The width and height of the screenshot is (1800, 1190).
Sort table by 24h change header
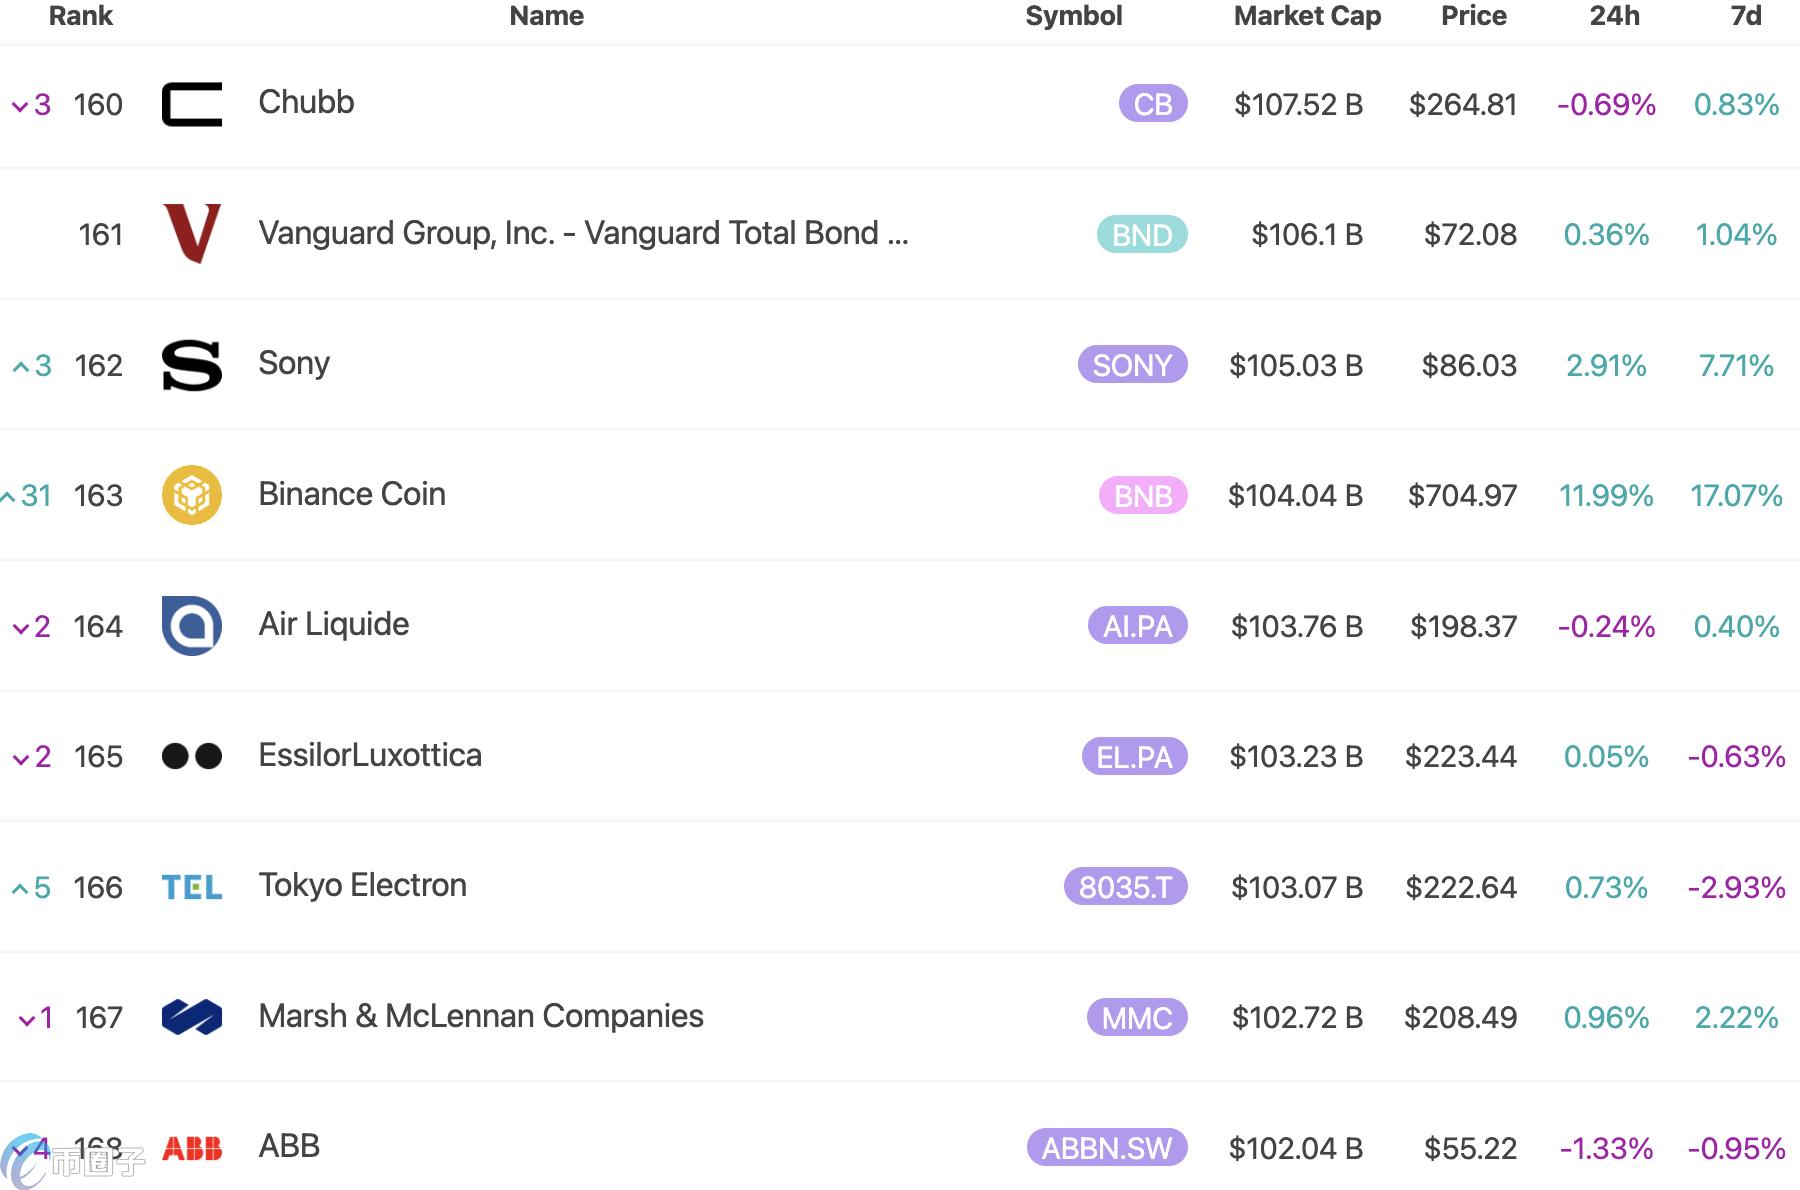(1614, 16)
